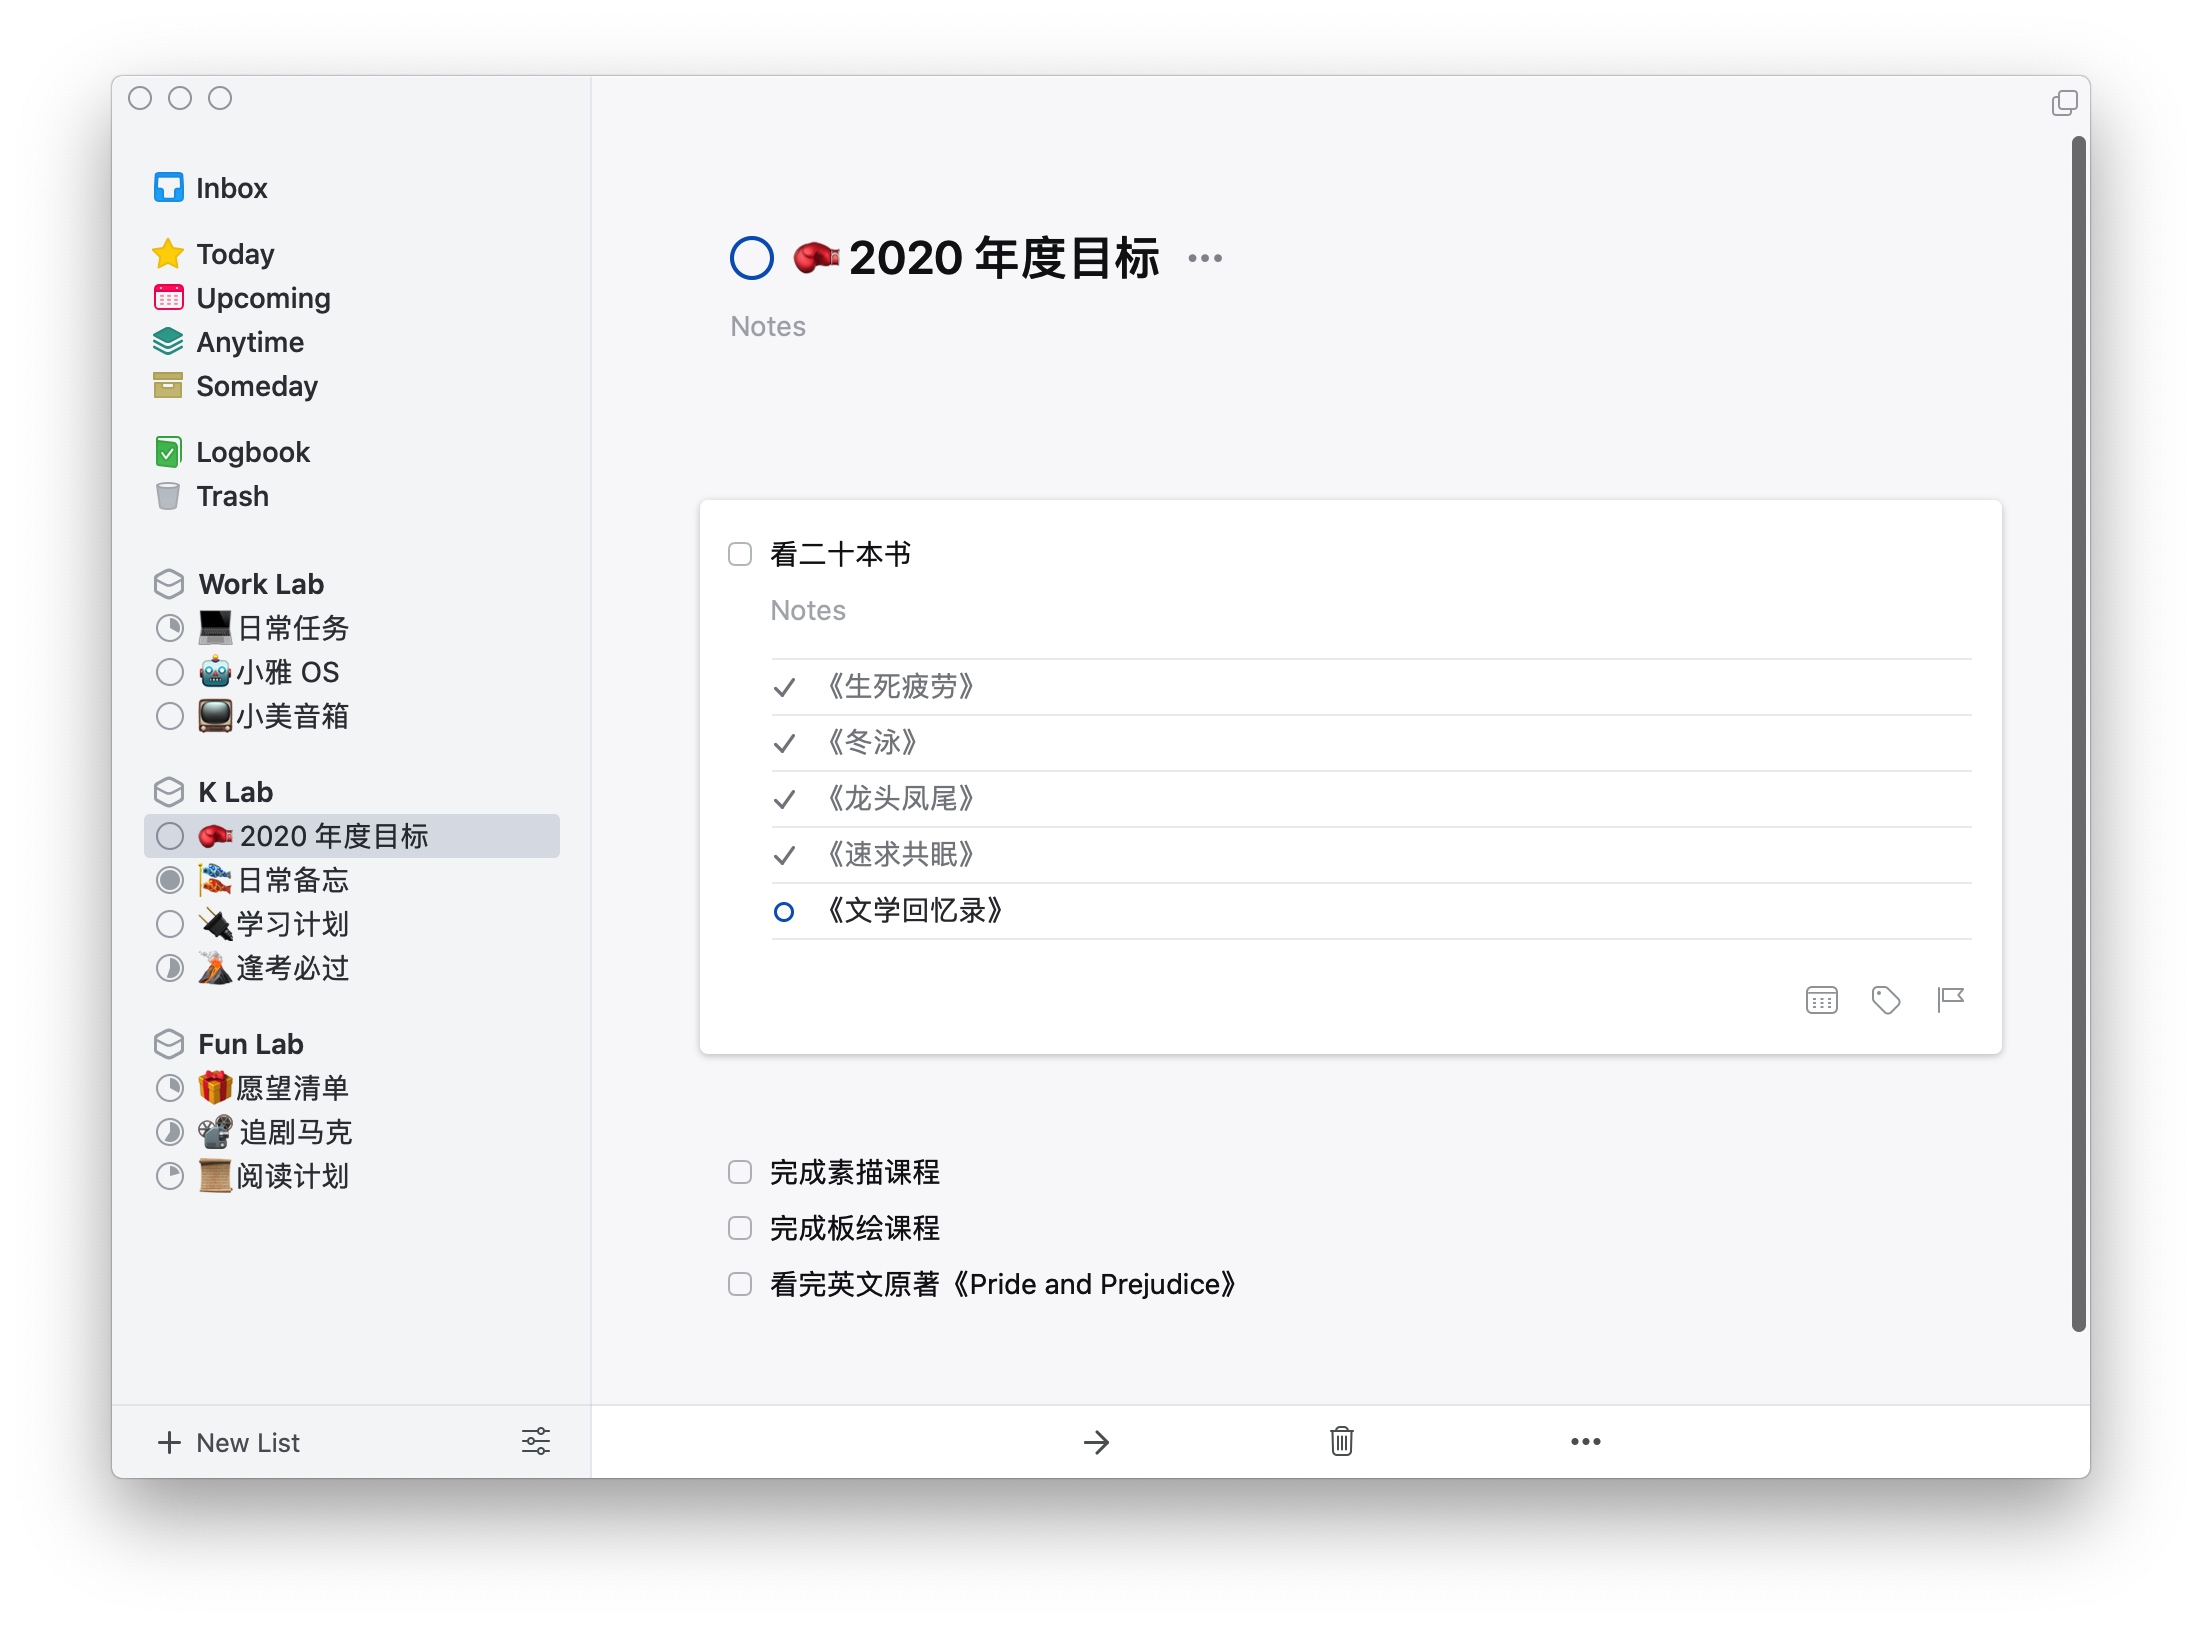Open new window icon at top right
2202x1626 pixels.
click(2064, 103)
